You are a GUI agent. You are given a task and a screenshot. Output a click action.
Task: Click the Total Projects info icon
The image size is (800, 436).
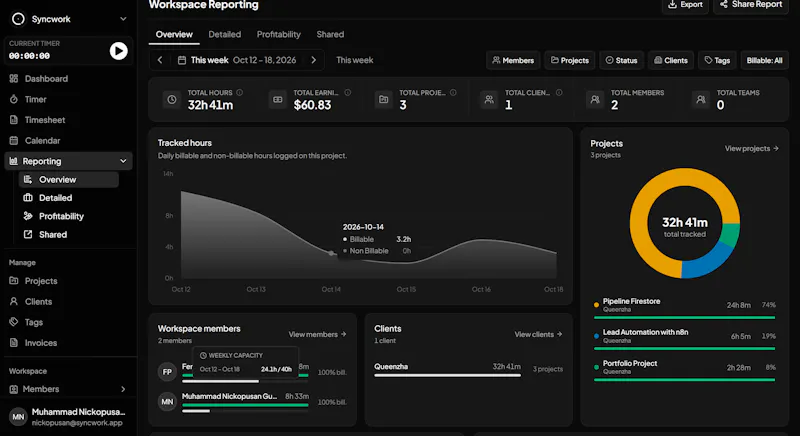[x=453, y=92]
